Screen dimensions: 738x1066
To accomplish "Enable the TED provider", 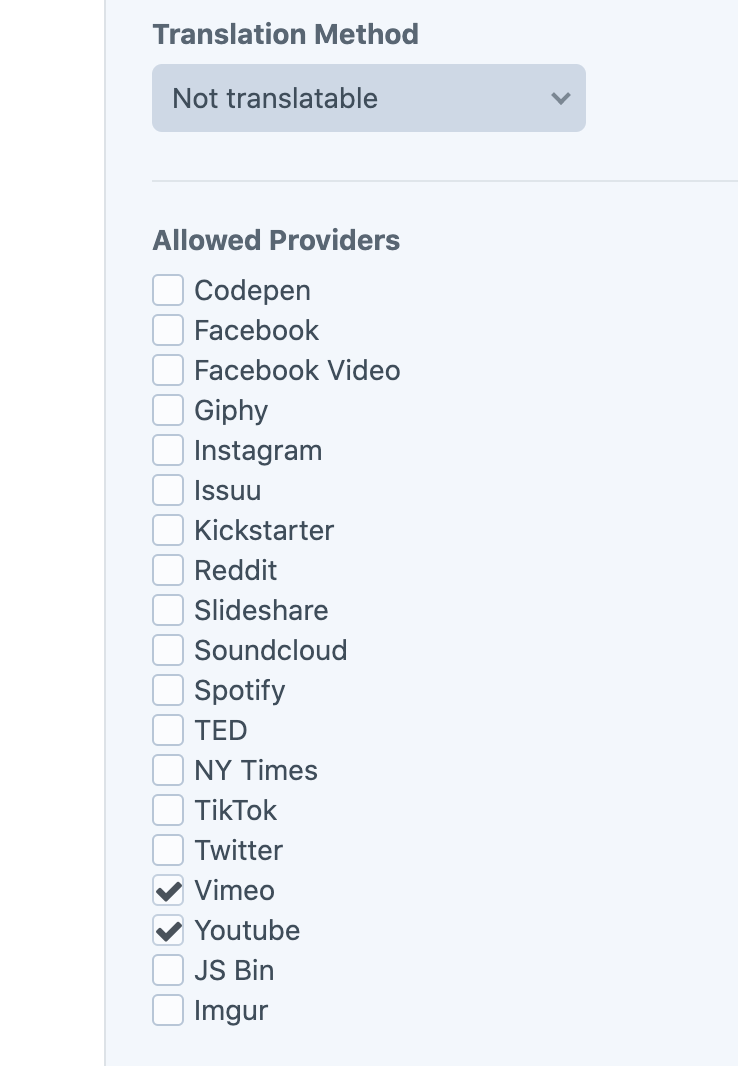I will [x=167, y=730].
